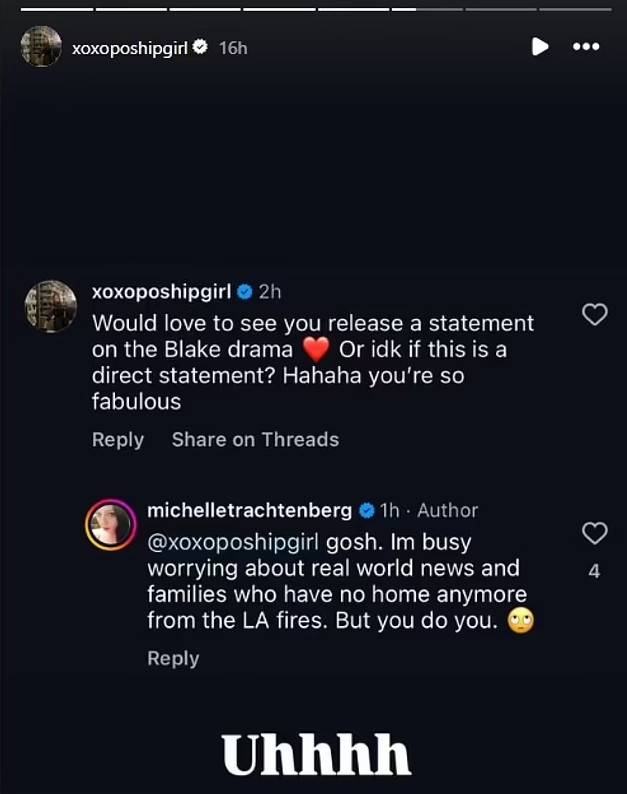The width and height of the screenshot is (627, 794).
Task: Open michelletrachtenberg's profile picture
Action: point(110,524)
